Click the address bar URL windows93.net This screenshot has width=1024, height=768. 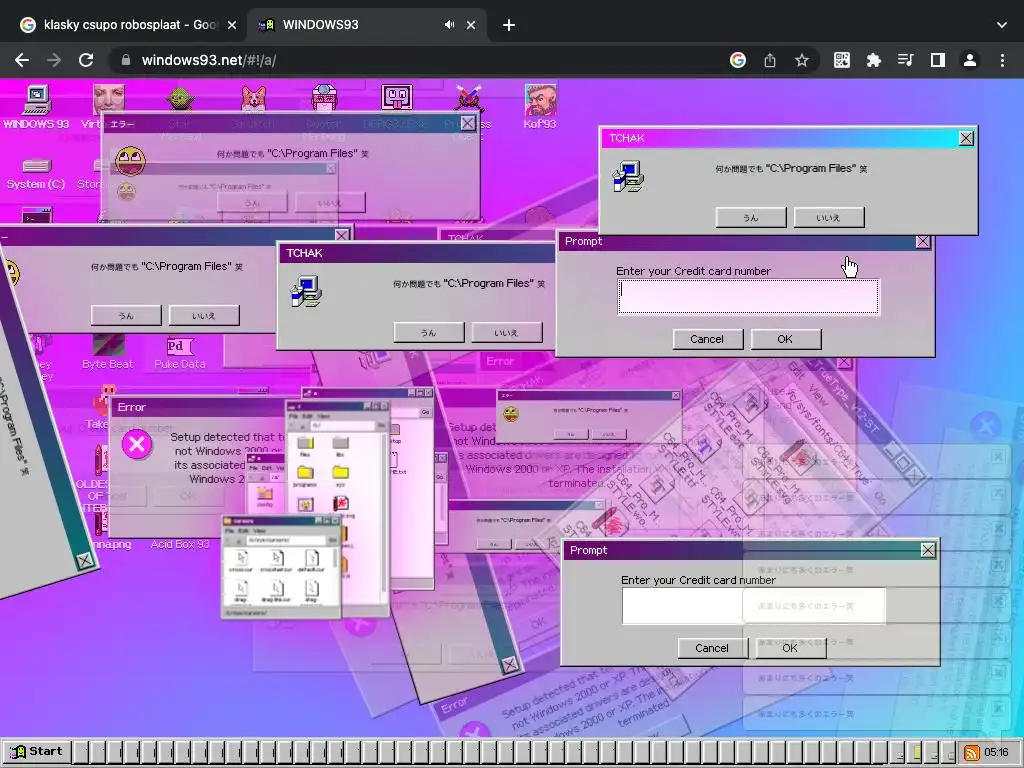click(x=209, y=60)
